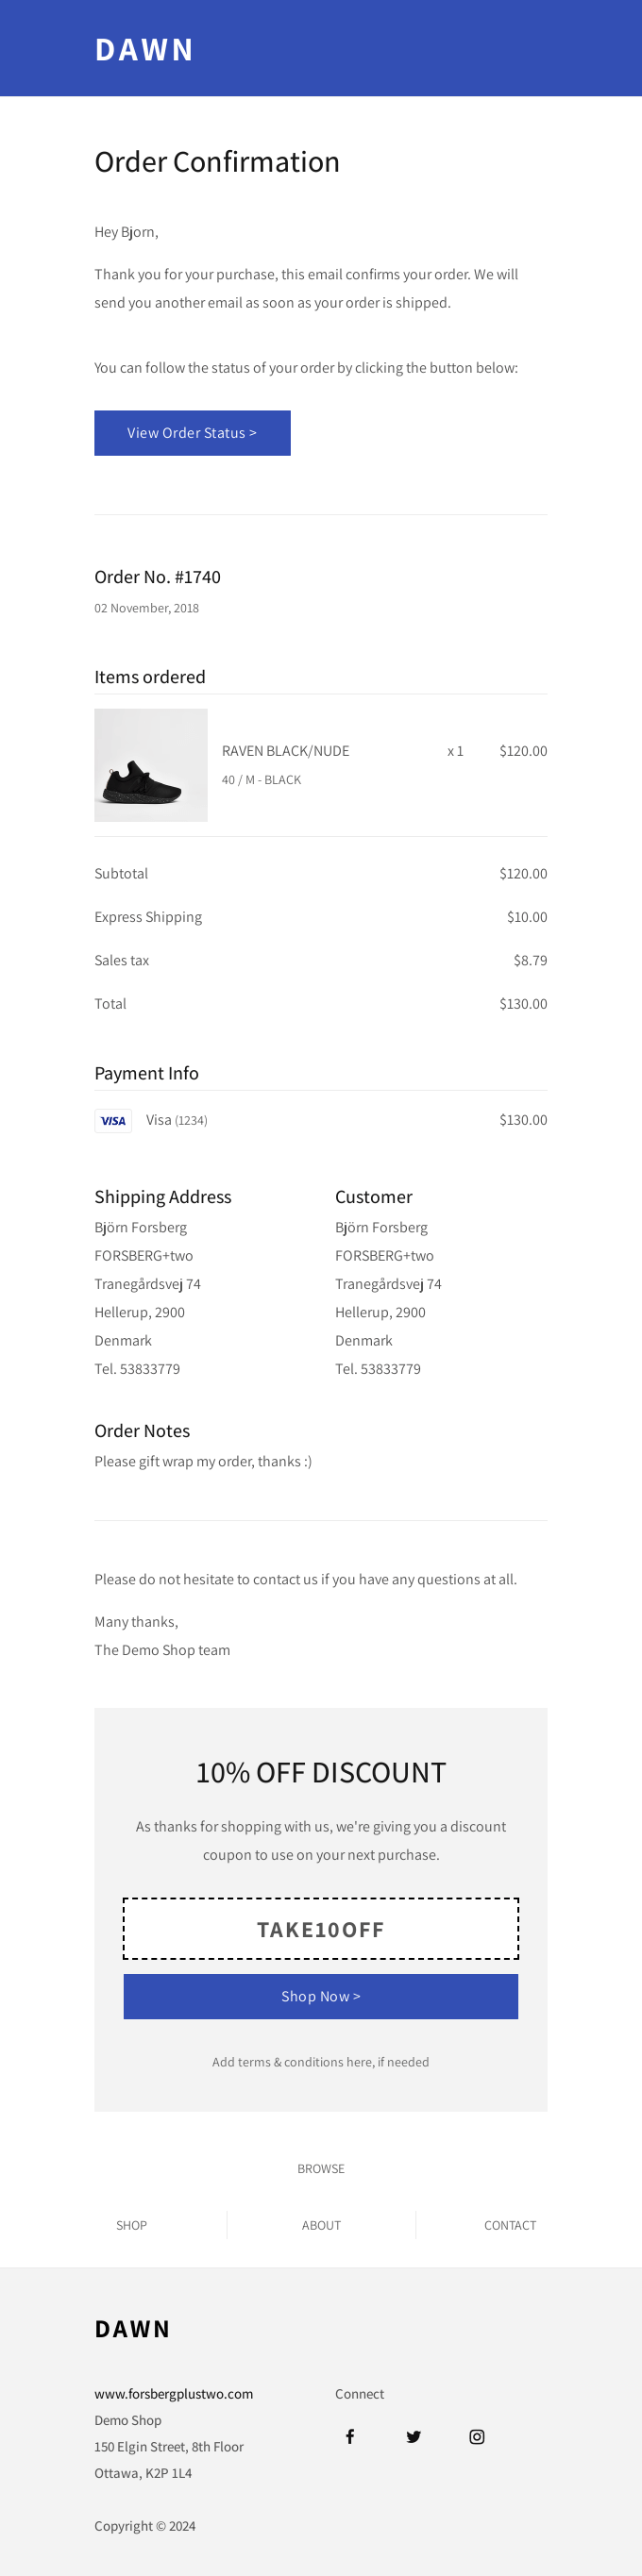The width and height of the screenshot is (642, 2576).
Task: Click the RAVEN BLACK/NUDE product name
Action: point(285,751)
